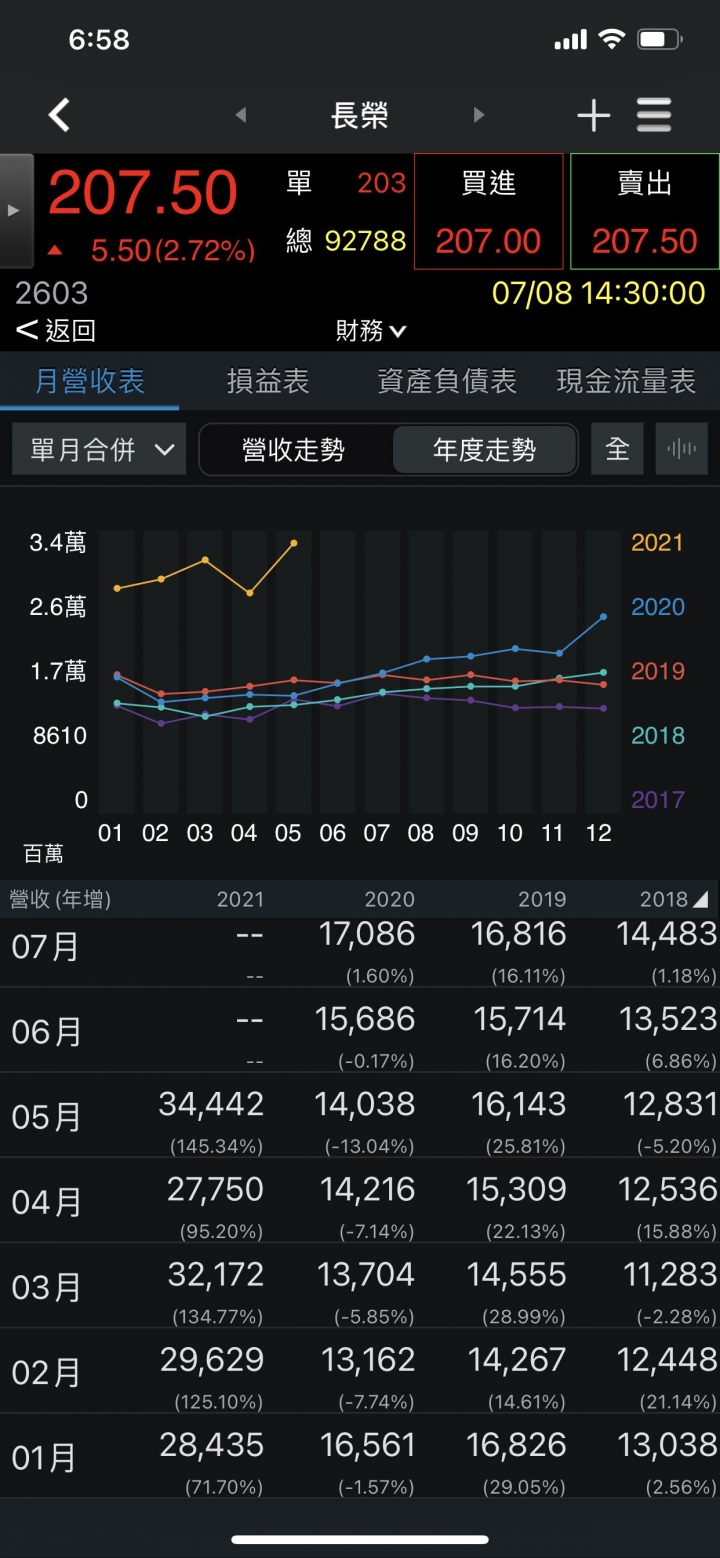Screen dimensions: 720x1558
Task: Tap the 長榮 stock name title
Action: (x=359, y=116)
